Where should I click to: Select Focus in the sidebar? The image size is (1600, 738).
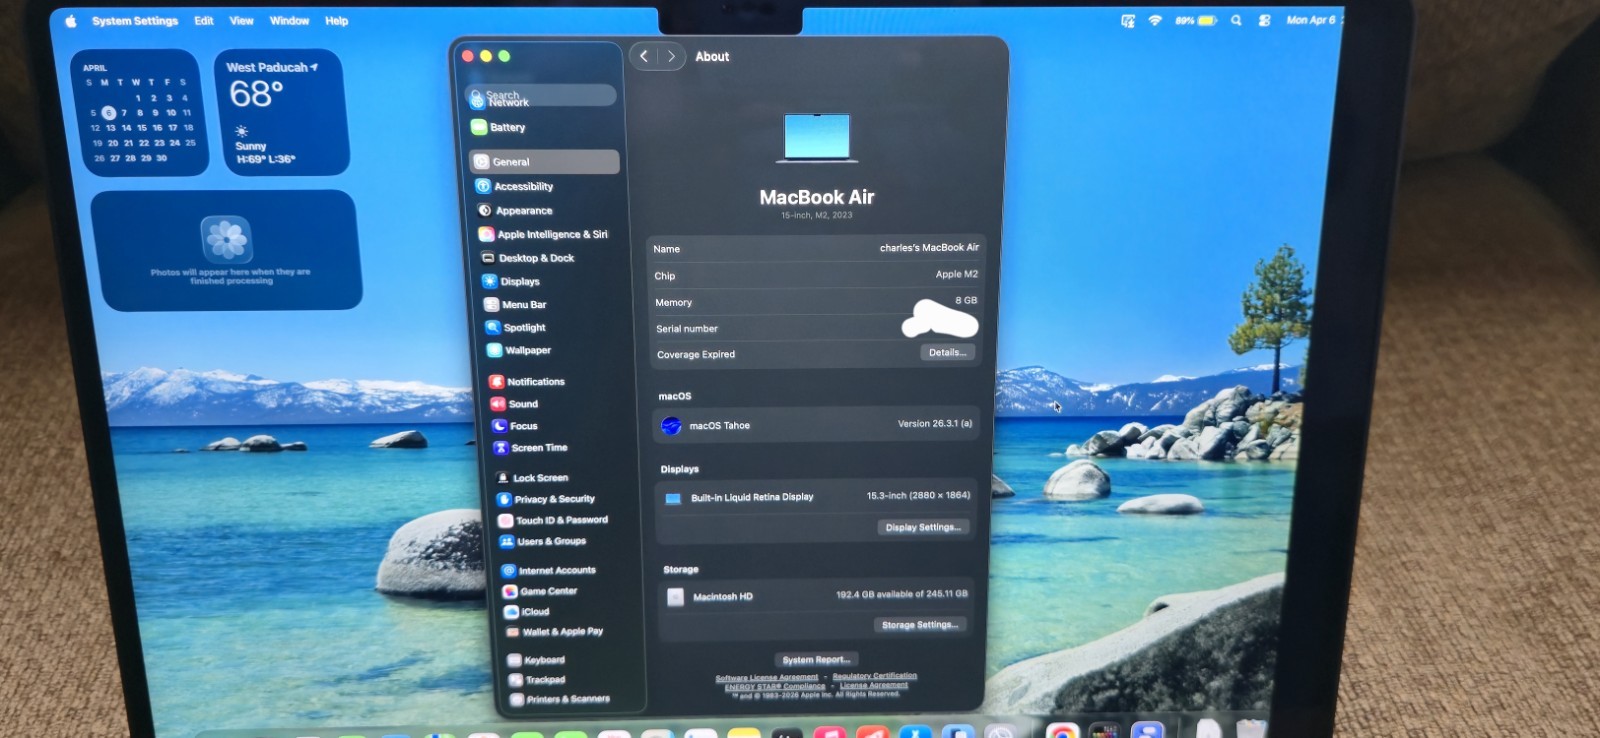click(515, 426)
